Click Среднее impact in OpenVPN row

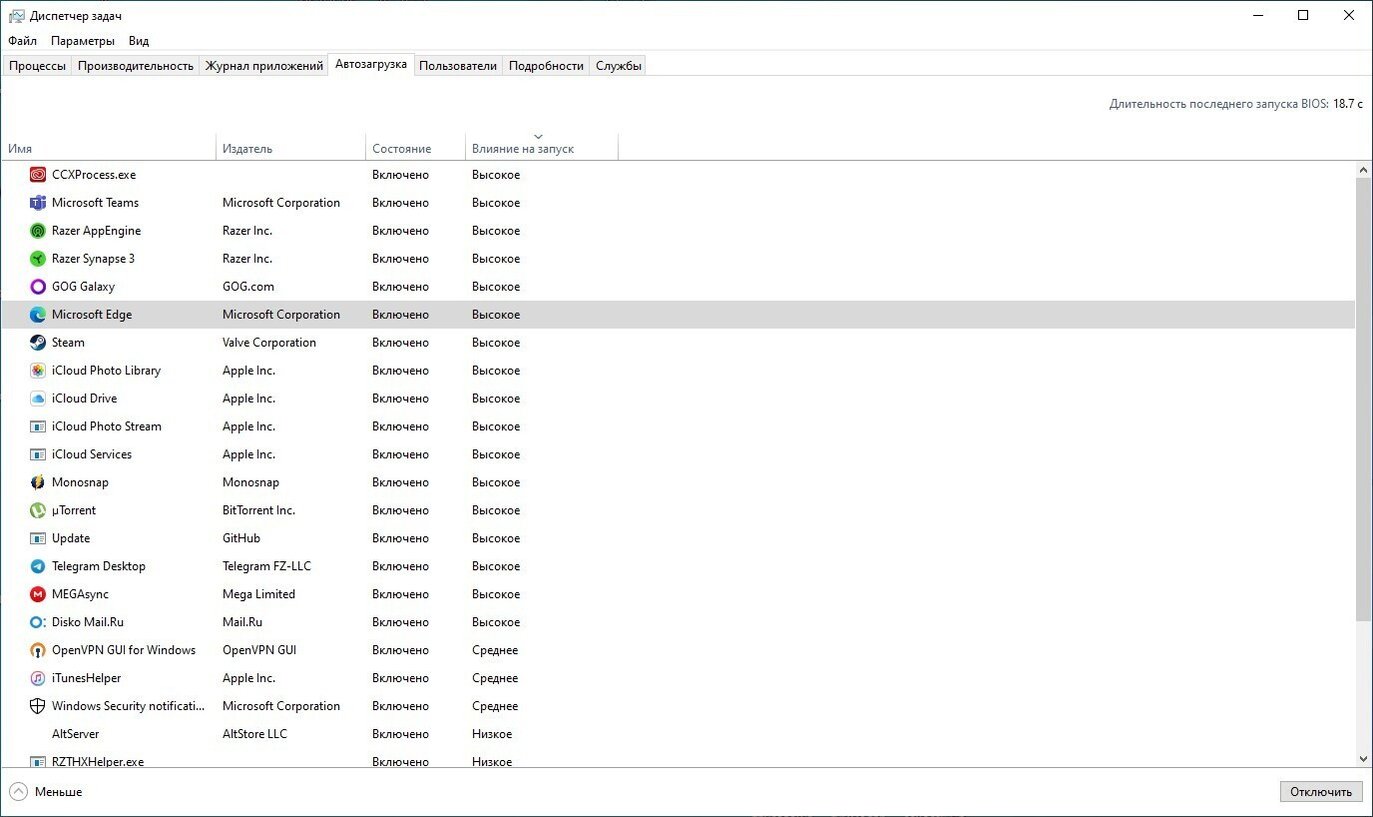(x=495, y=650)
